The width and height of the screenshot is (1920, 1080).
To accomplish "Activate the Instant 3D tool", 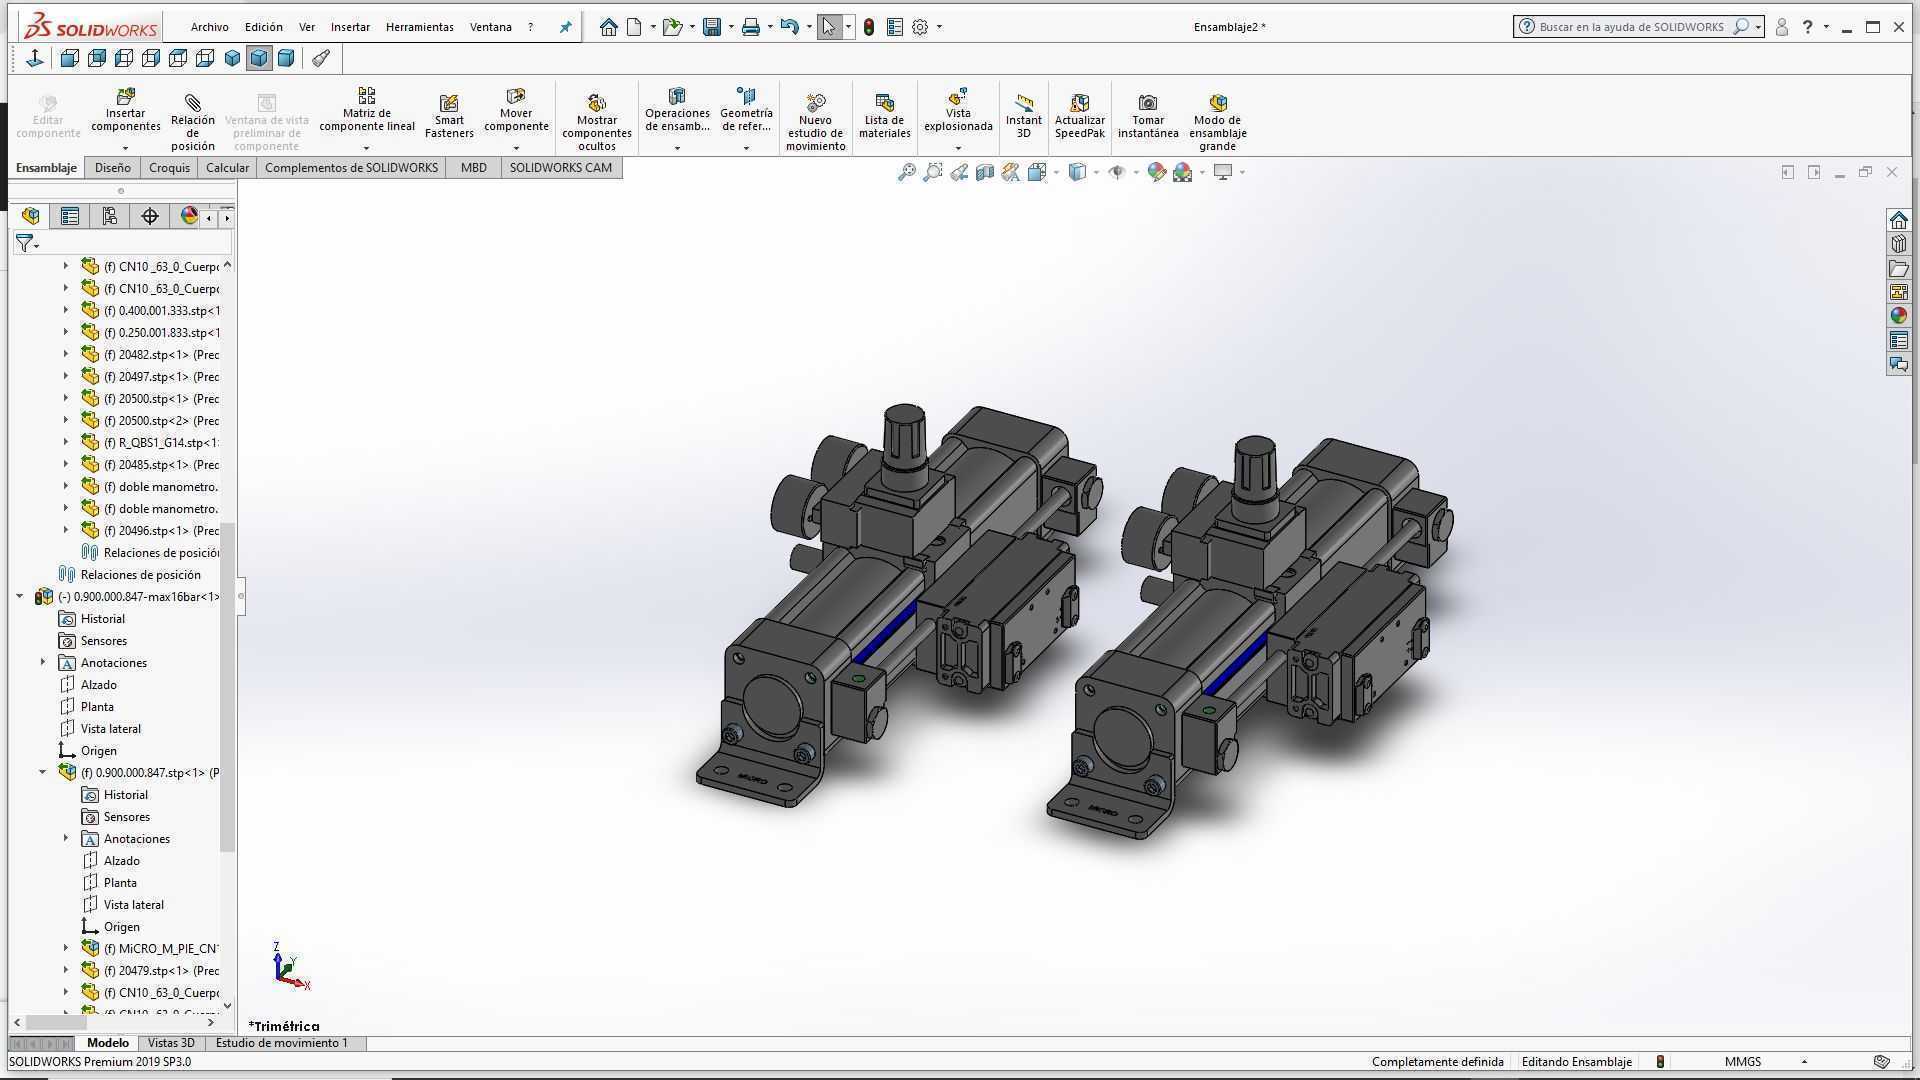I will coord(1023,117).
